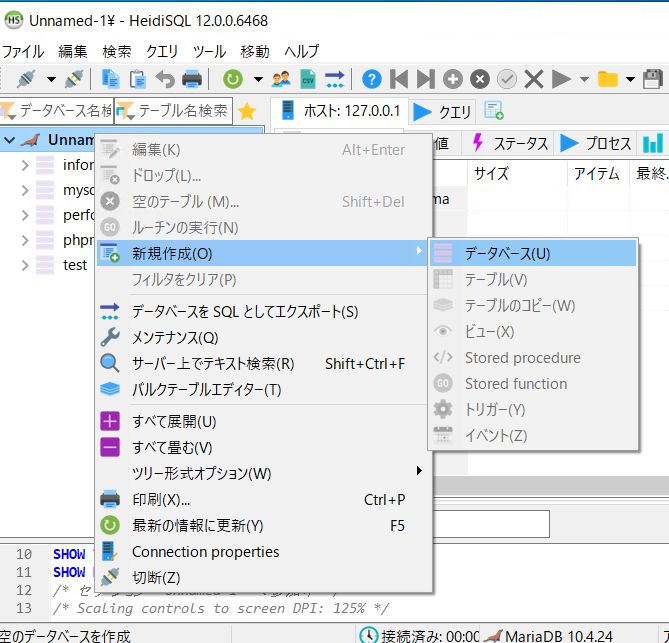The width and height of the screenshot is (669, 643).
Task: Open the 検索 menu
Action: point(117,52)
